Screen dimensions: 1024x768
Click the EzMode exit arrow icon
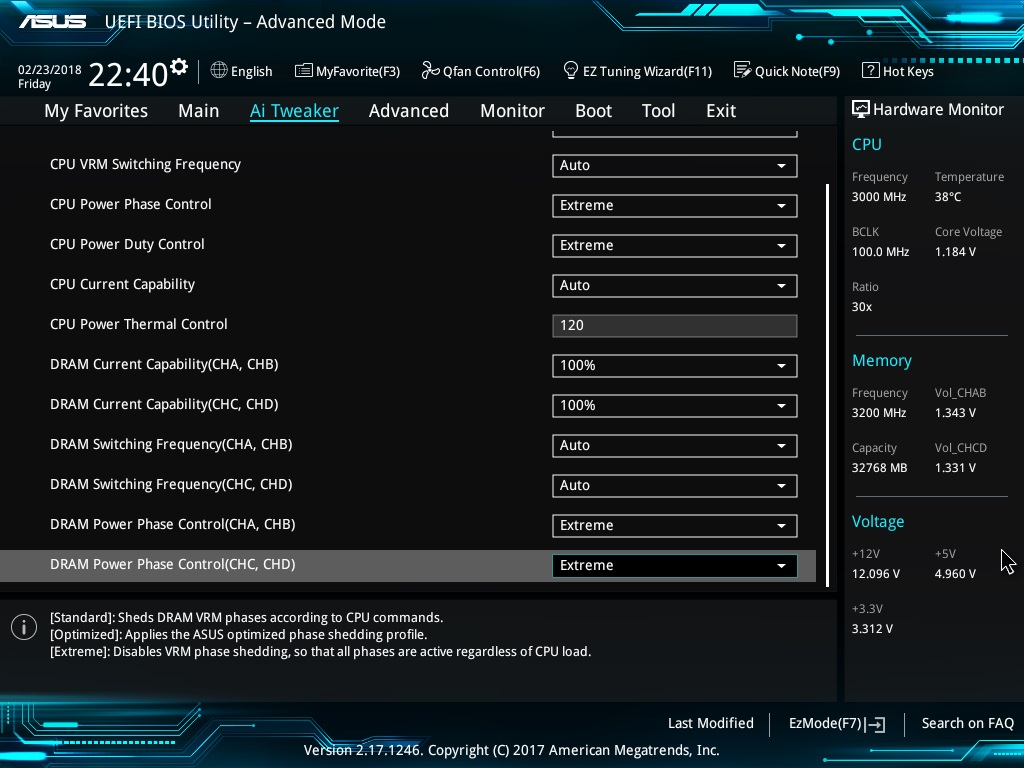pos(877,724)
